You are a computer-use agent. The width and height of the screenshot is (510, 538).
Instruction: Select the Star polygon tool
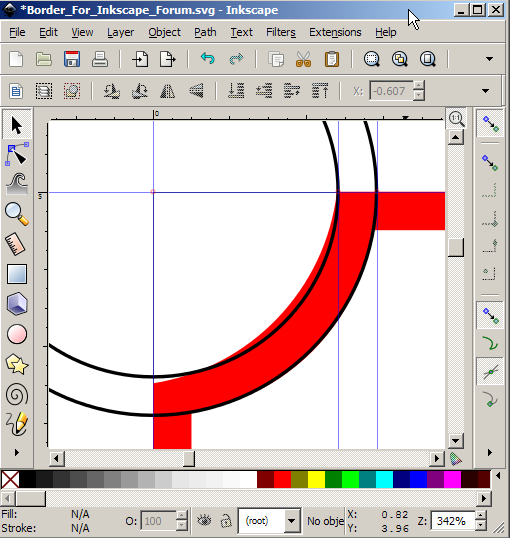pos(17,364)
